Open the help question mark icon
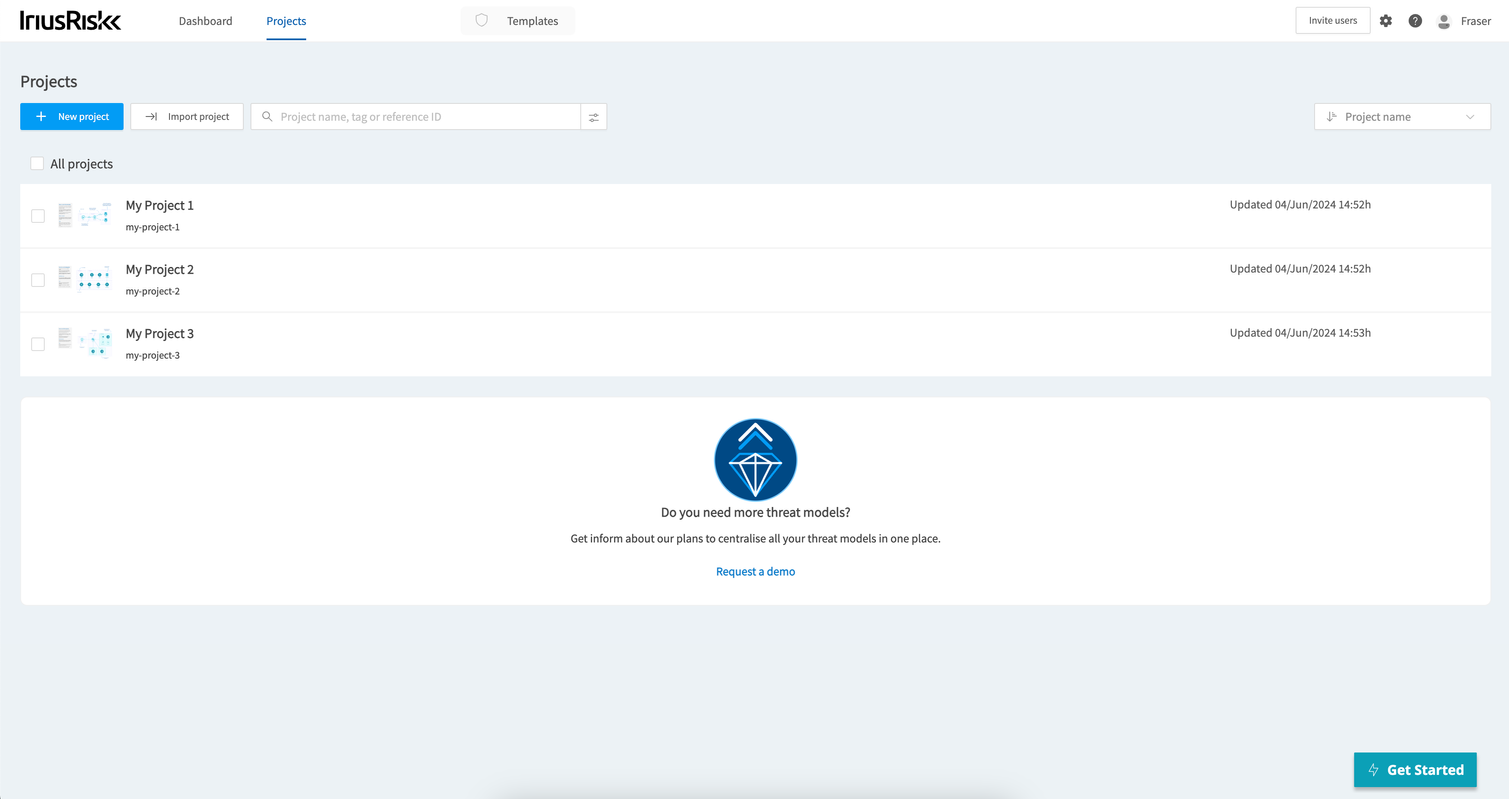Viewport: 1509px width, 799px height. [x=1415, y=21]
